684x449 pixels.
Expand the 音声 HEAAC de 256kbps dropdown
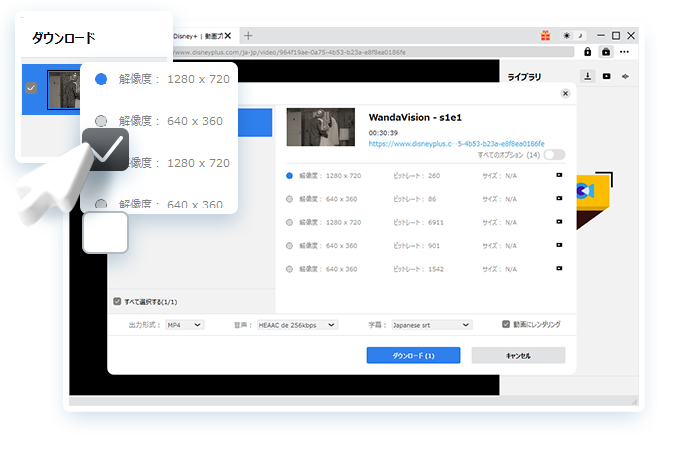[x=297, y=325]
